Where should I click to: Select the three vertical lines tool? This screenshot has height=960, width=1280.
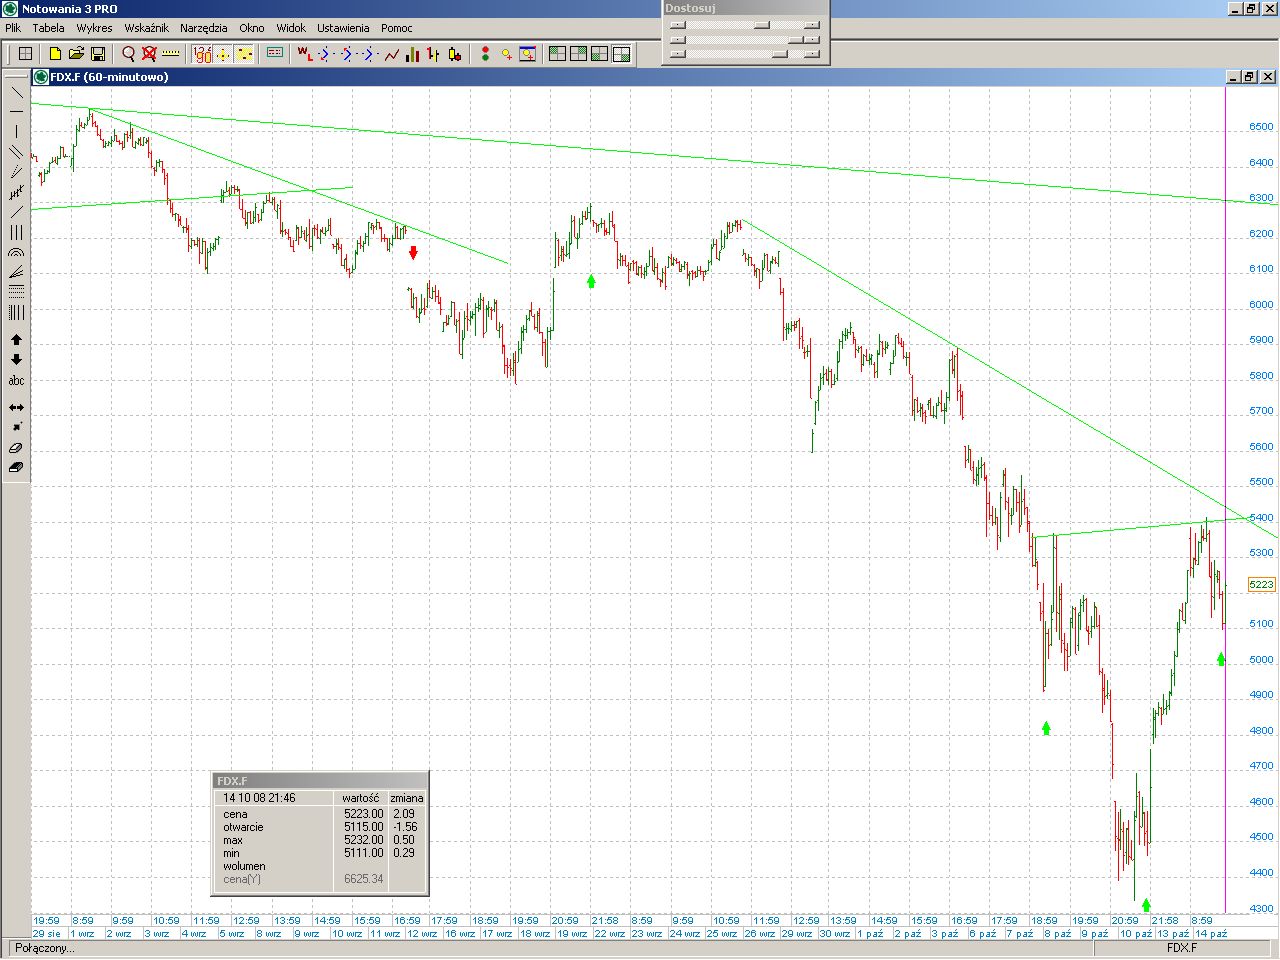point(16,232)
